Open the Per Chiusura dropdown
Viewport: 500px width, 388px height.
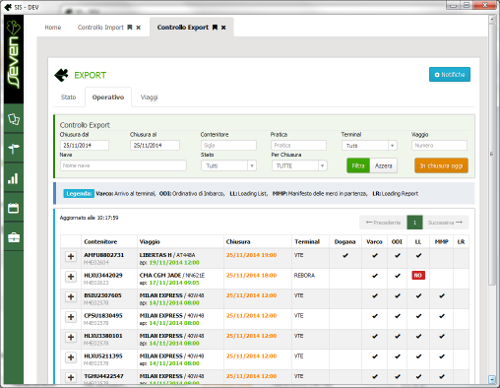pos(299,166)
